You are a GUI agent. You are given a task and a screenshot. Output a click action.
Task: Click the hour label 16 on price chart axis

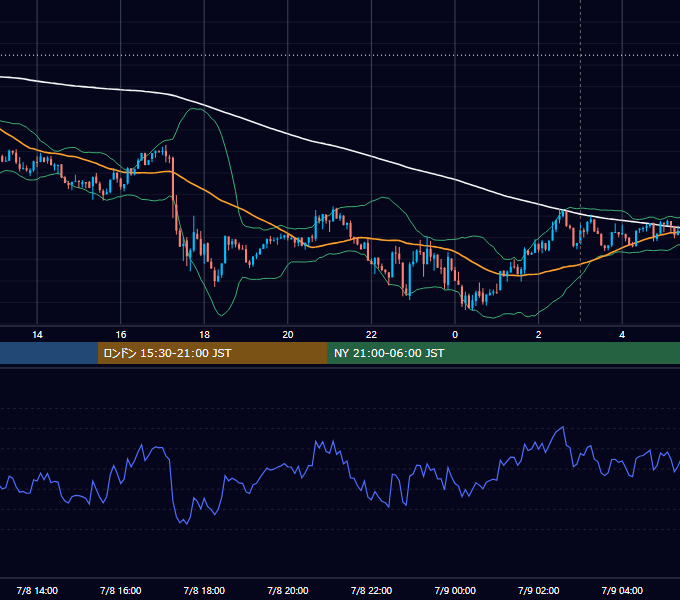click(x=121, y=335)
